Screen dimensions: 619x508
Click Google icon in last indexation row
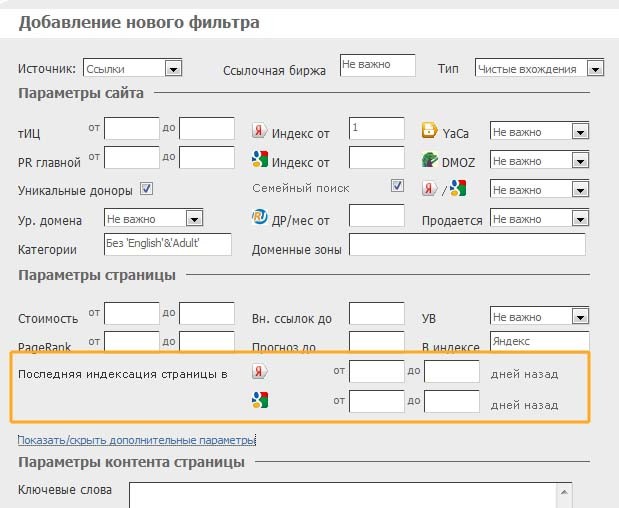click(x=259, y=403)
